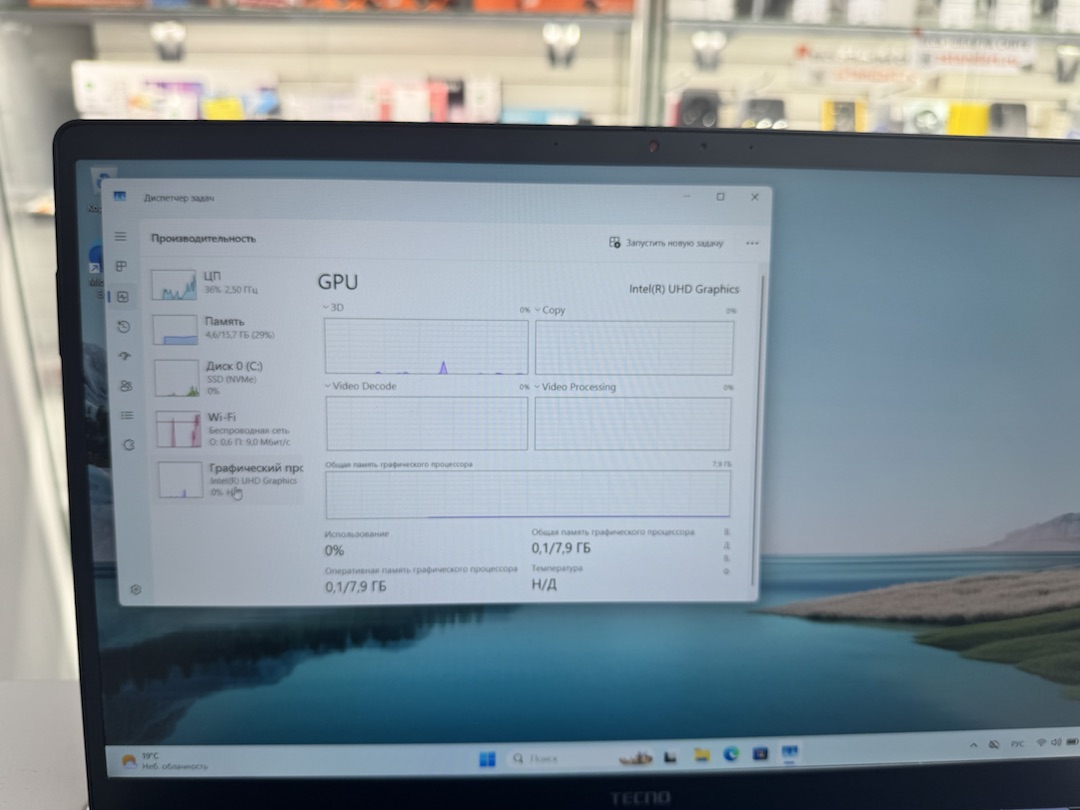Image resolution: width=1080 pixels, height=810 pixels.
Task: Expand the 3D graph engine dropdown
Action: pos(334,308)
